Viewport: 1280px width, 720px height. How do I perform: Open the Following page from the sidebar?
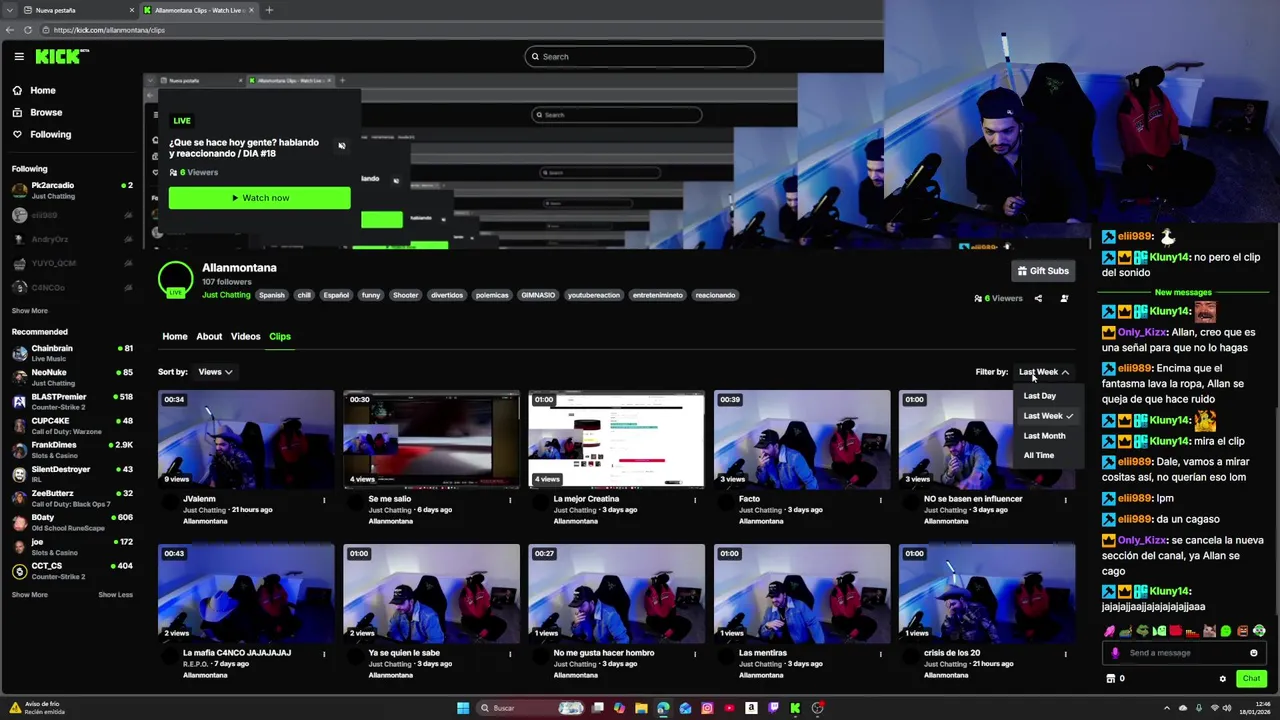(x=41, y=134)
